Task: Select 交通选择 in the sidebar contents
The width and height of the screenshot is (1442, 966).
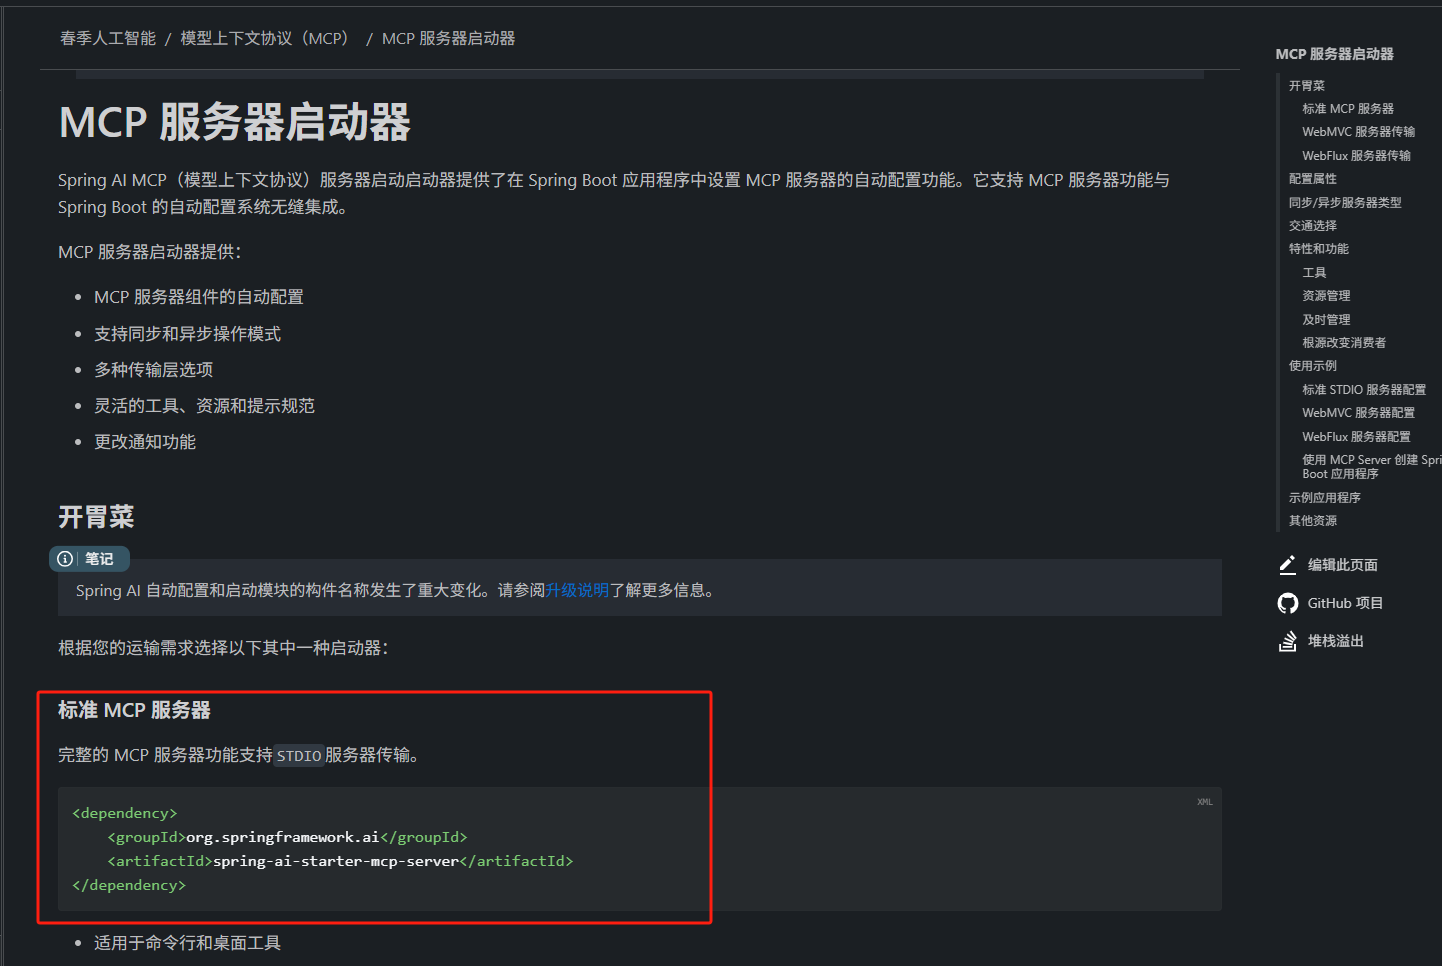Action: pyautogui.click(x=1313, y=226)
